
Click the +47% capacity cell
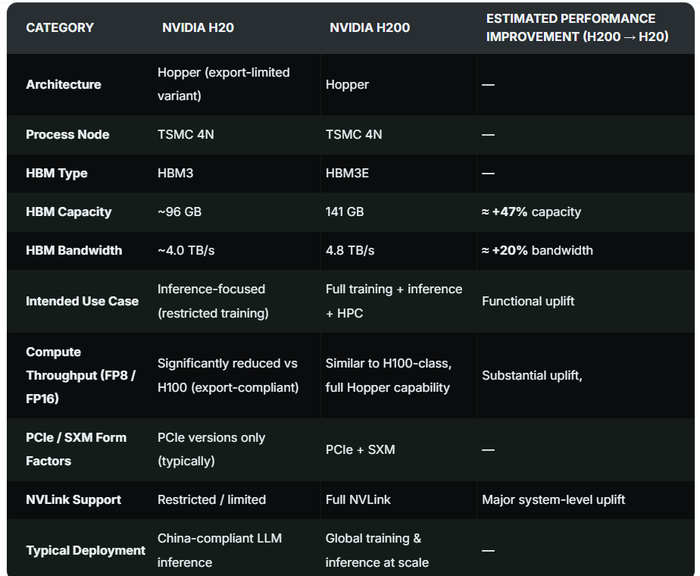pos(531,212)
